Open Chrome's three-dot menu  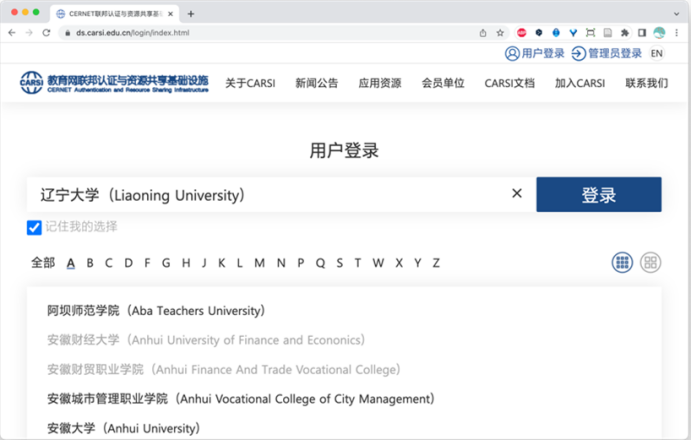(x=677, y=33)
